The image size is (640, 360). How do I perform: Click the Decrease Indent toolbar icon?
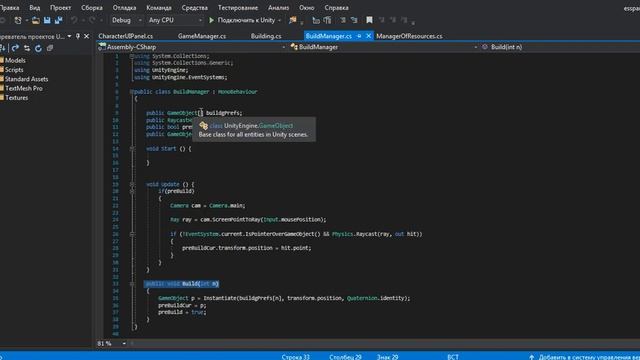(343, 20)
